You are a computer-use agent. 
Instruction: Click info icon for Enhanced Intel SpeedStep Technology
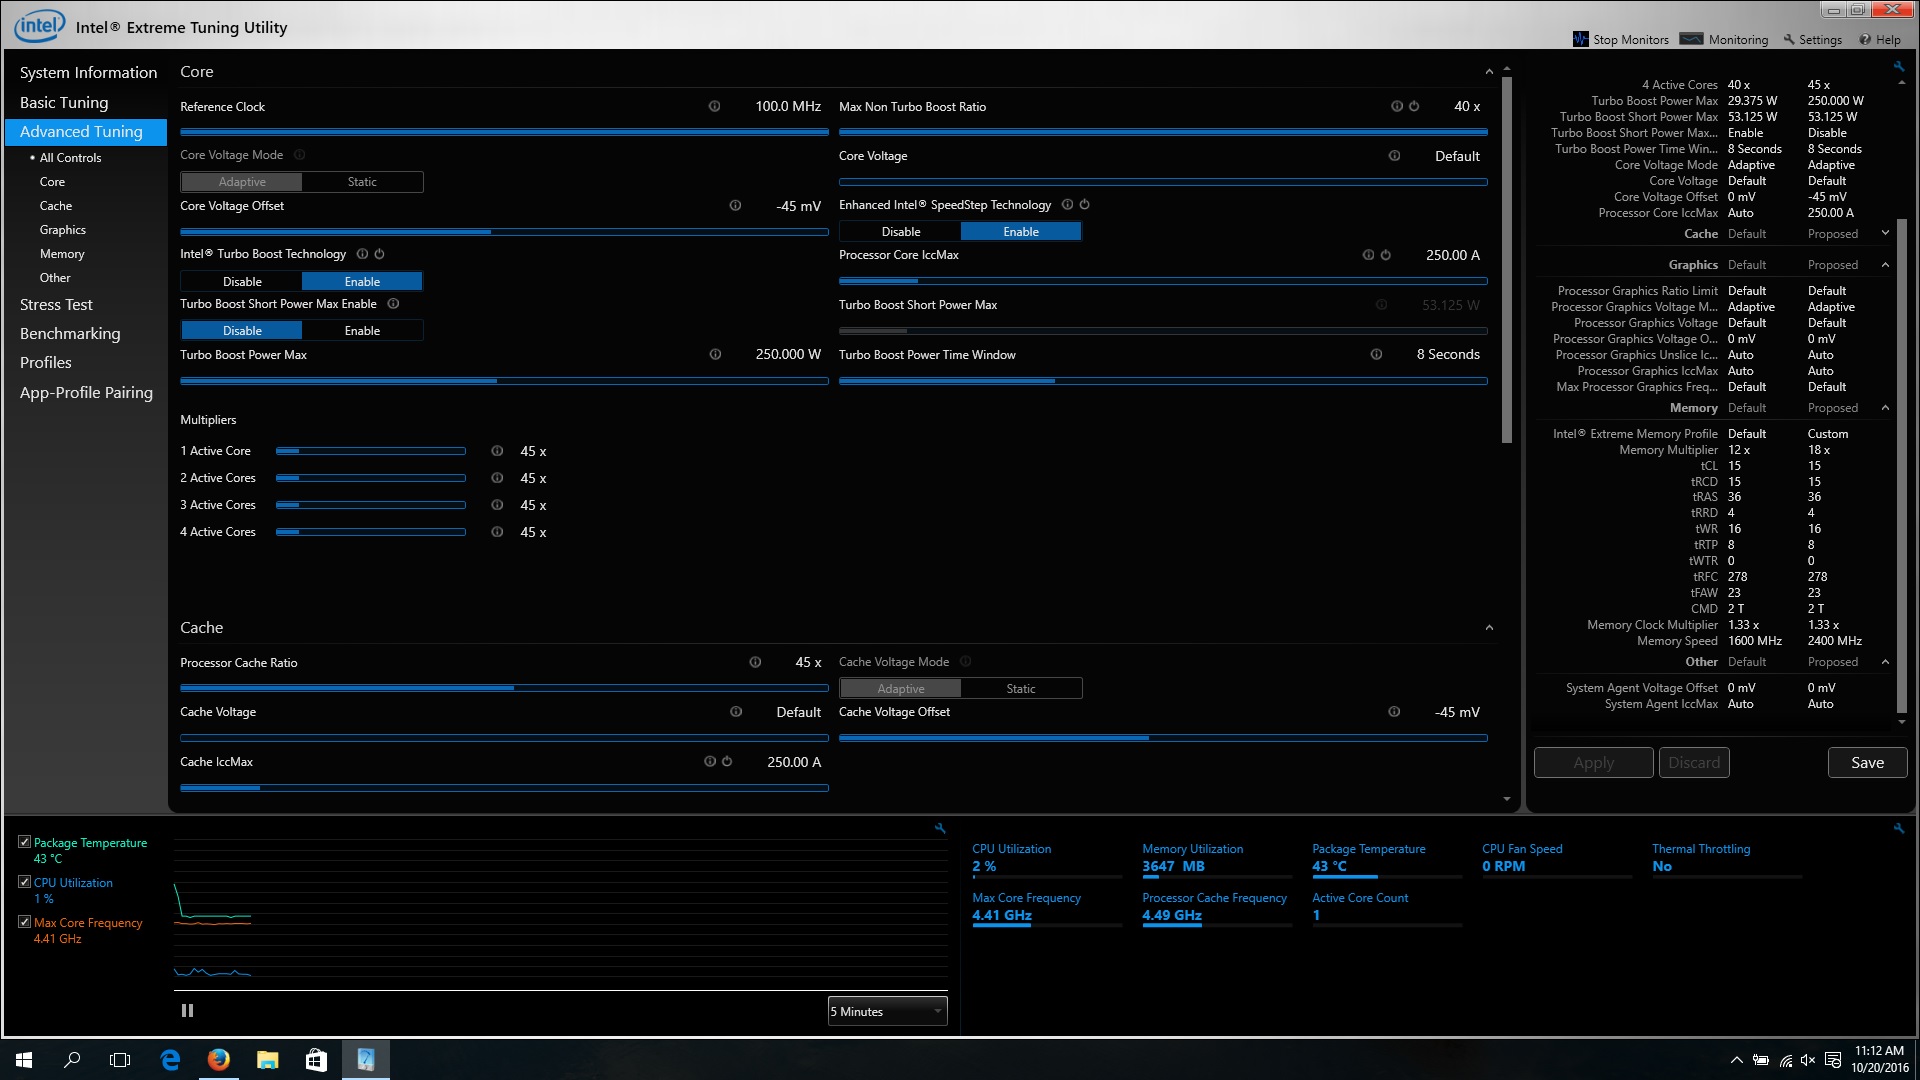click(1067, 204)
